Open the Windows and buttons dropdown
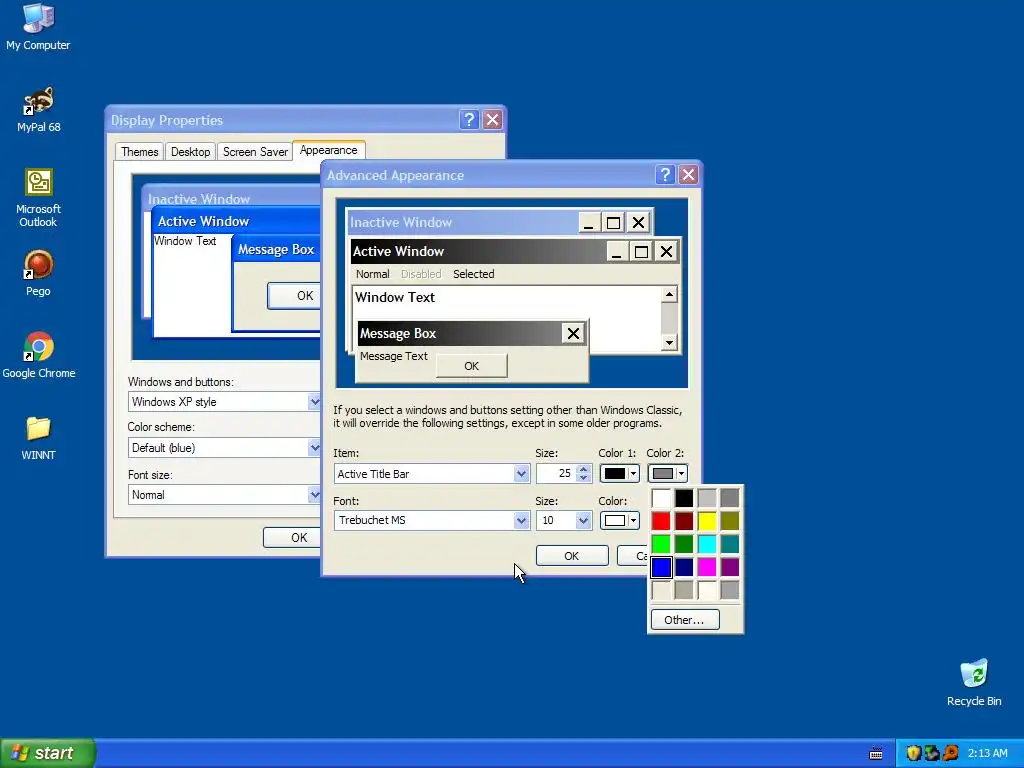 [314, 402]
